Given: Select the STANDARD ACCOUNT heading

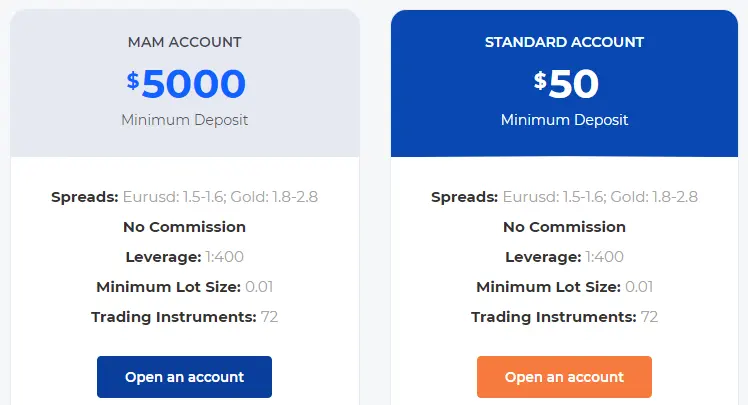Looking at the screenshot, I should [564, 42].
